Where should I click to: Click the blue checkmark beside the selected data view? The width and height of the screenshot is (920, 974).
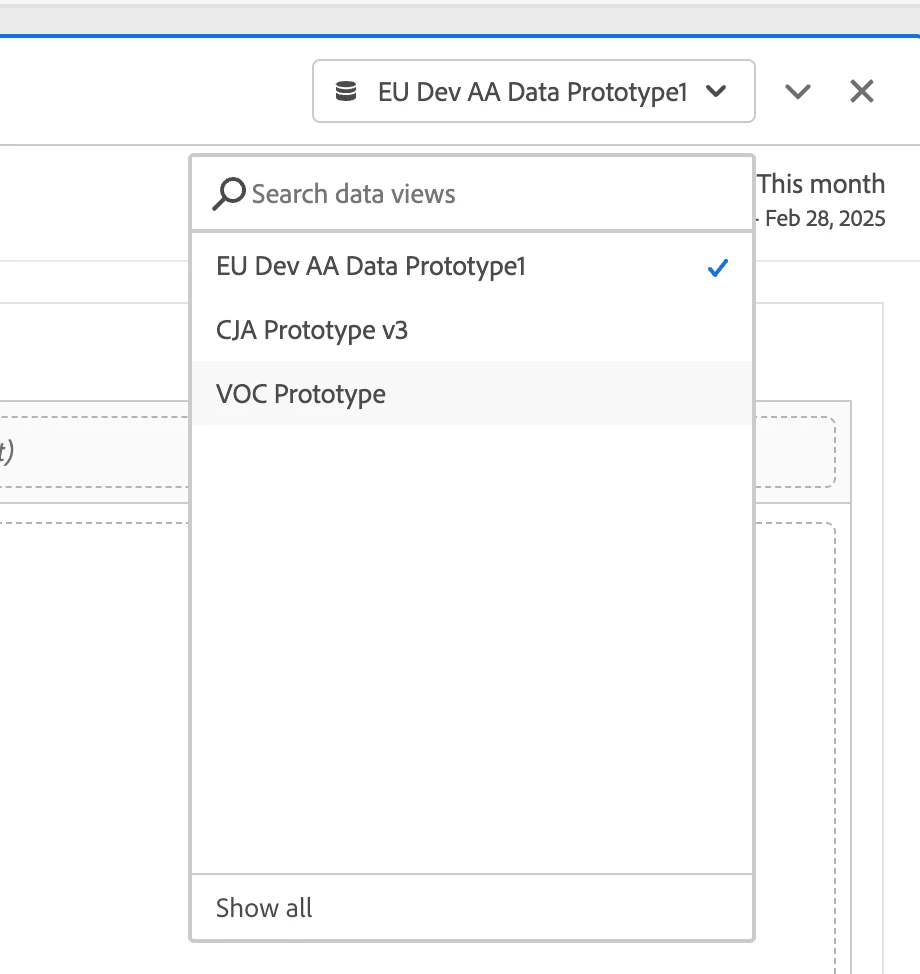point(716,267)
